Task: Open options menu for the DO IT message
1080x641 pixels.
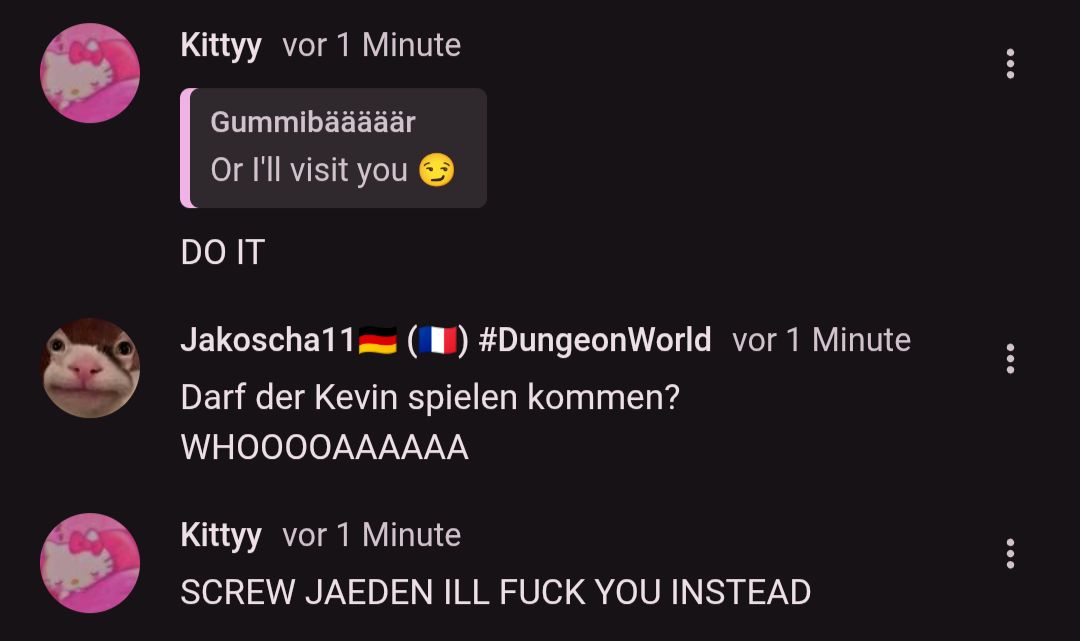Action: (1010, 64)
